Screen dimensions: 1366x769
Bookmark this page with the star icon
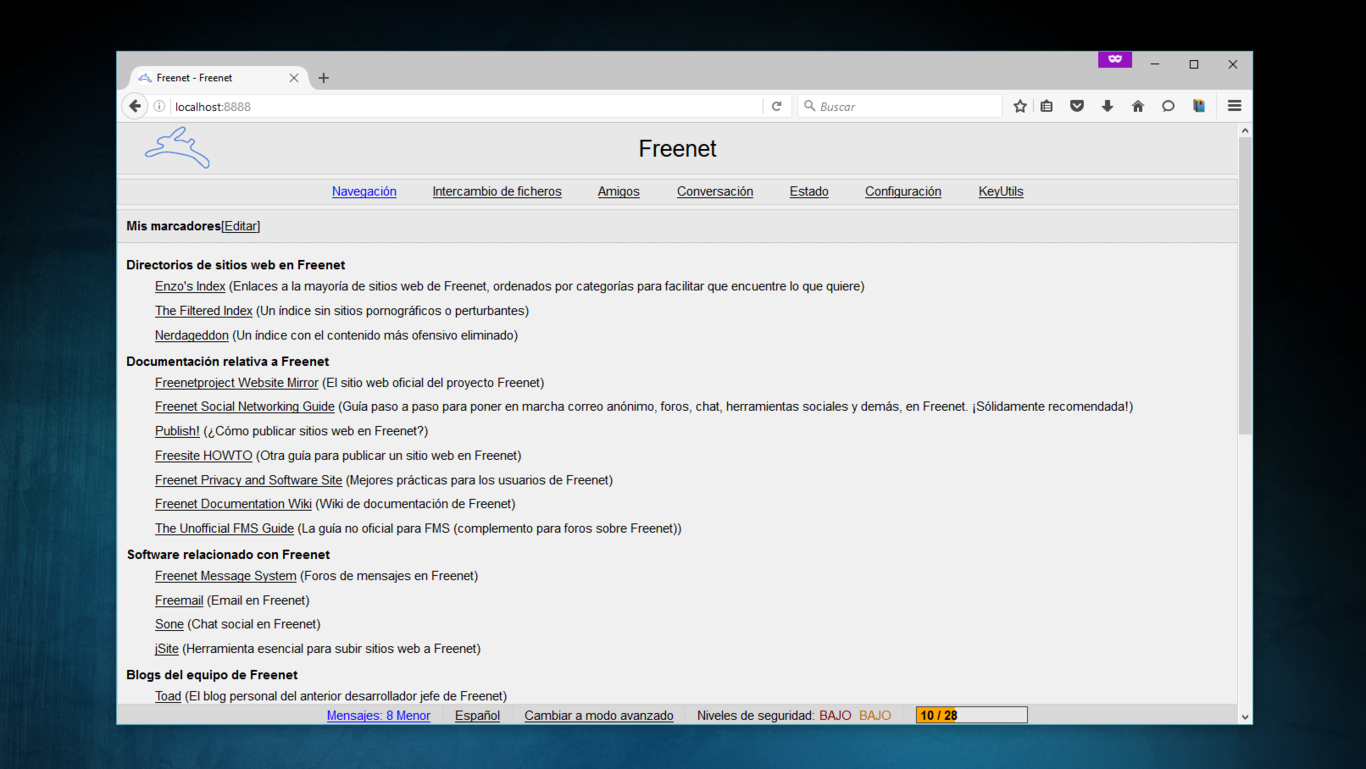pos(1019,106)
